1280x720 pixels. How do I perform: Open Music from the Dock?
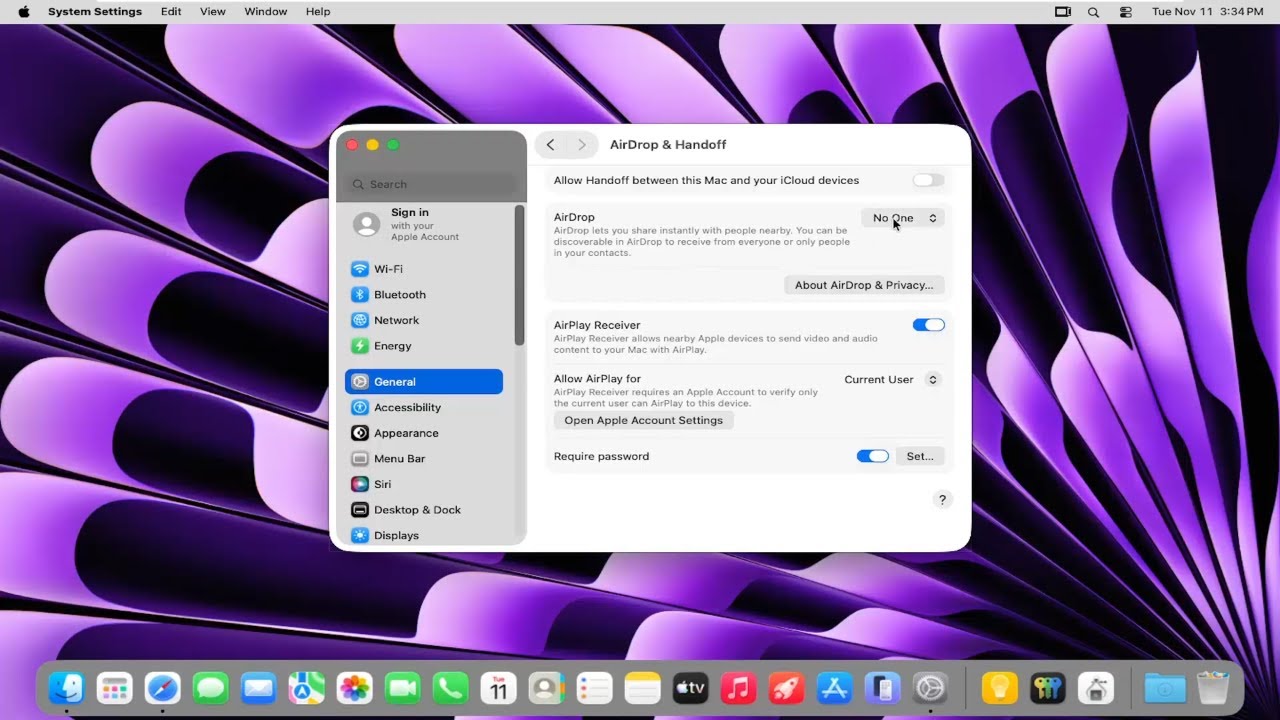click(738, 688)
